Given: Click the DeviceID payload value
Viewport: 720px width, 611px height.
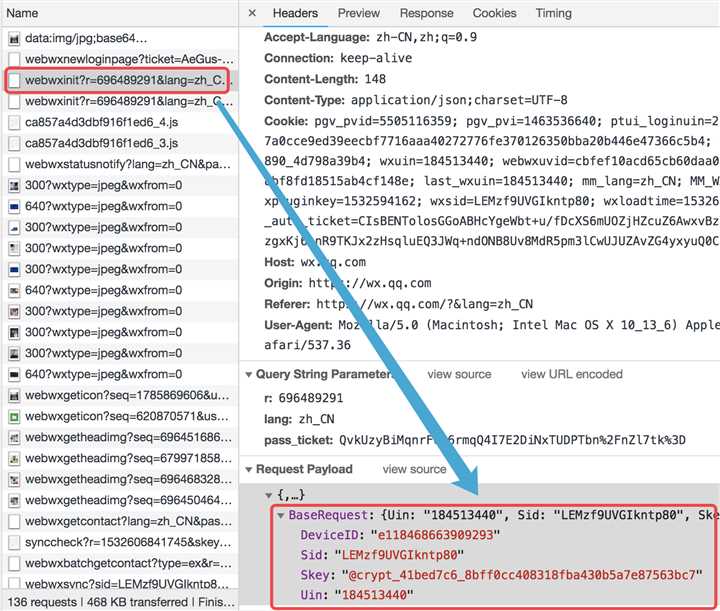Looking at the screenshot, I should click(435, 535).
